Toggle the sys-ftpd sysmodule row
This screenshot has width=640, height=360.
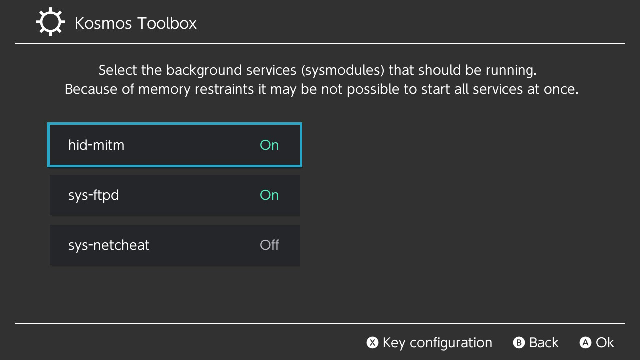pyautogui.click(x=175, y=195)
